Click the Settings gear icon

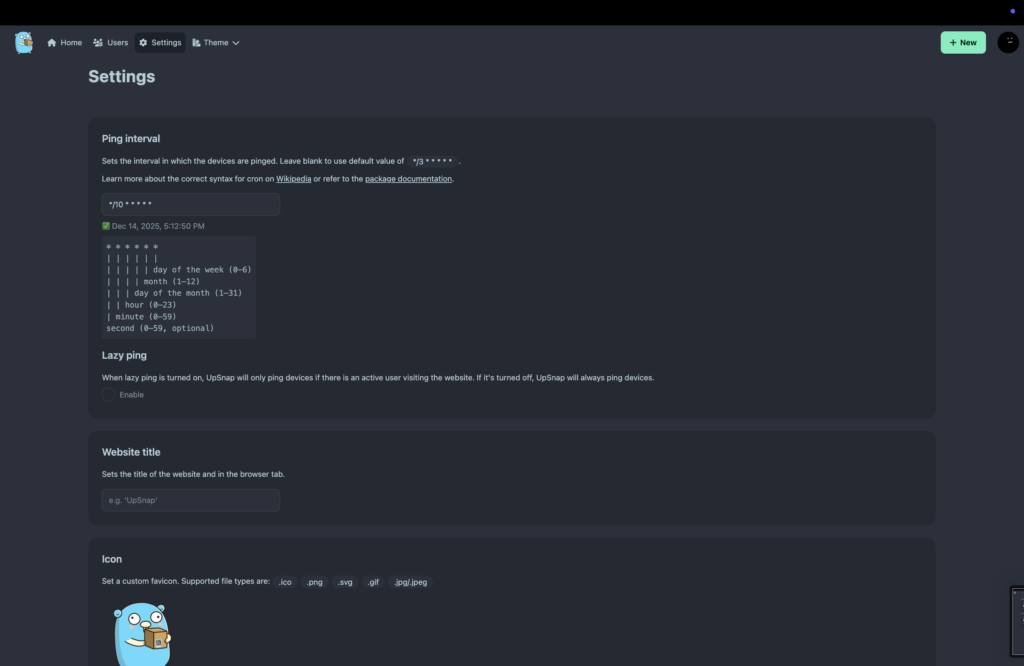coord(143,43)
